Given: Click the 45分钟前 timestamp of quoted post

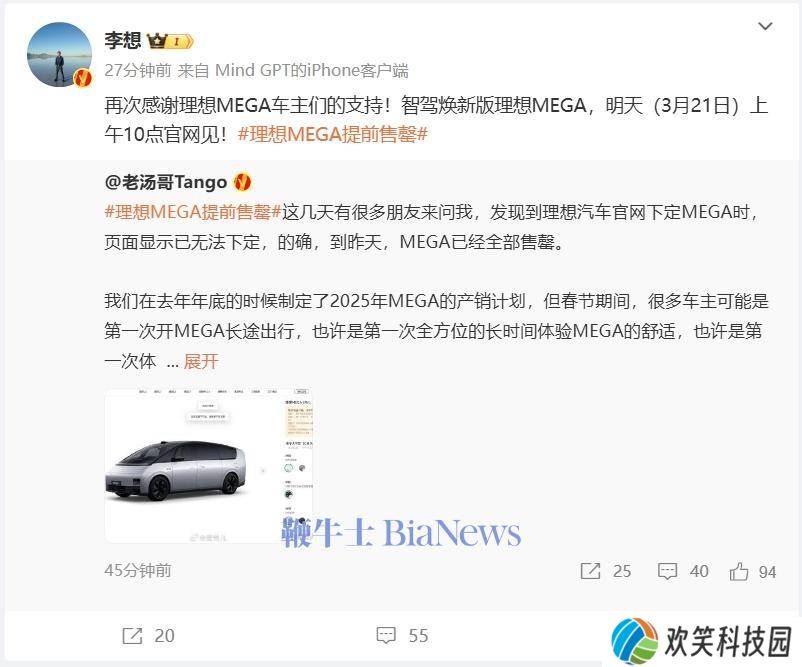Looking at the screenshot, I should [138, 570].
